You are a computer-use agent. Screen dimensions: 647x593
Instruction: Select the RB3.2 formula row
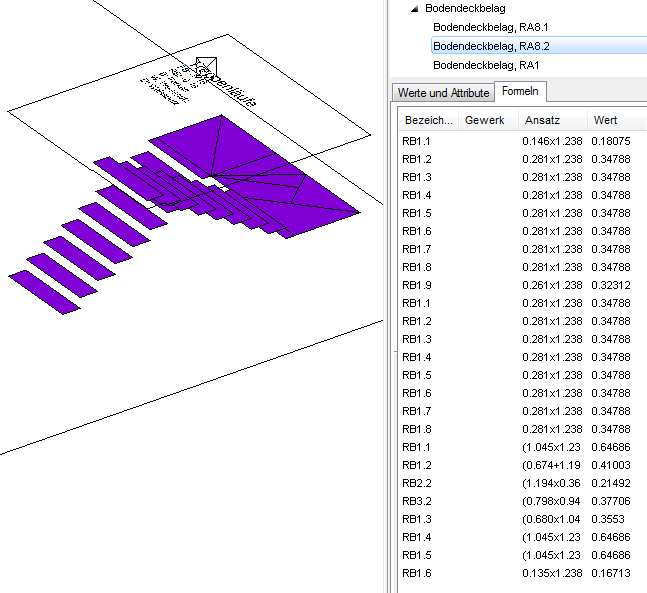[x=522, y=501]
